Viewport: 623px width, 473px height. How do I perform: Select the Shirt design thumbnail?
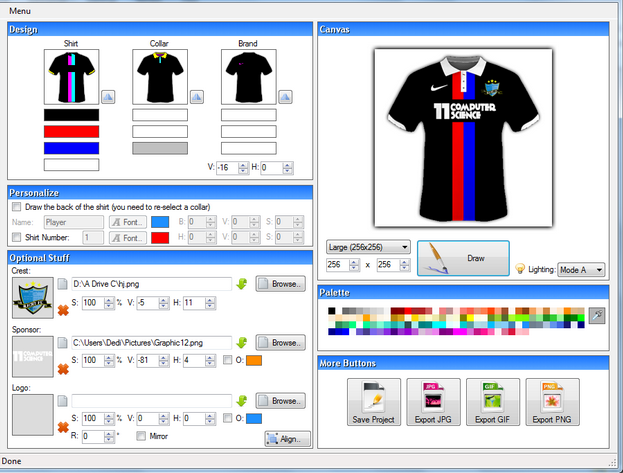tap(72, 77)
